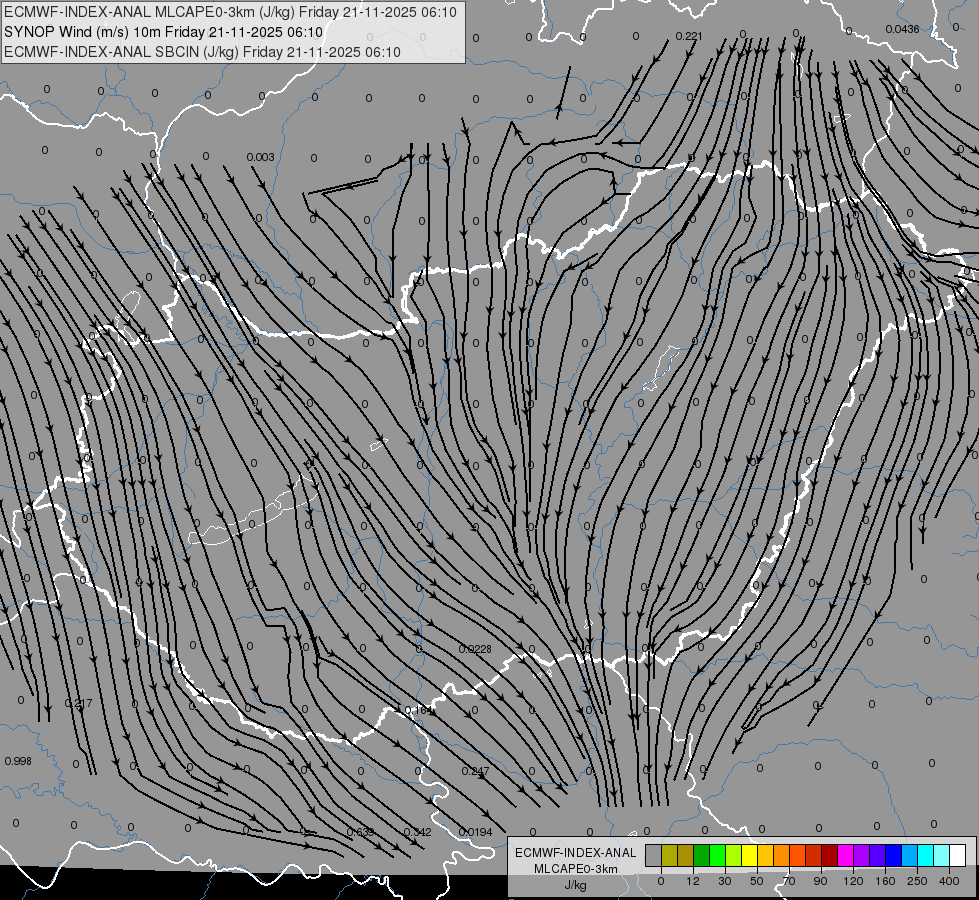Click the red-orange swatch right of the 70 tick

pos(798,855)
